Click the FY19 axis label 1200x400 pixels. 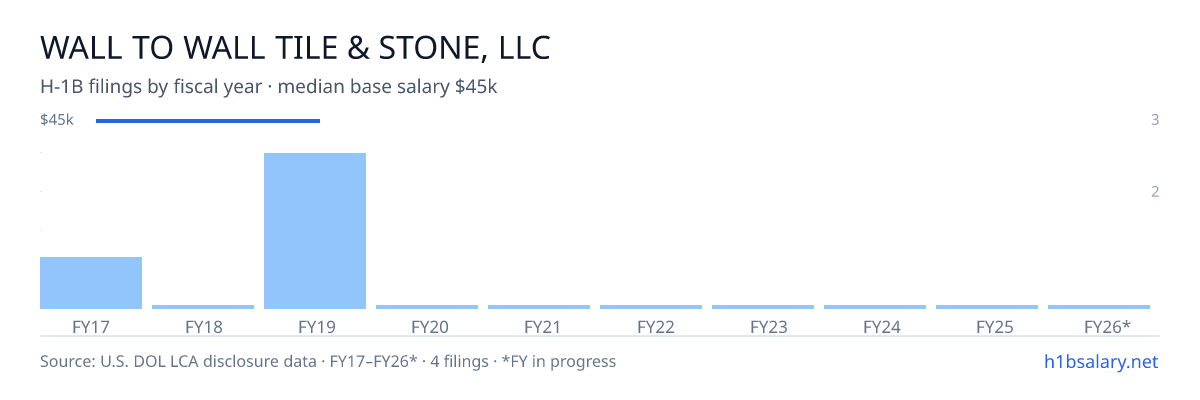pyautogui.click(x=315, y=326)
